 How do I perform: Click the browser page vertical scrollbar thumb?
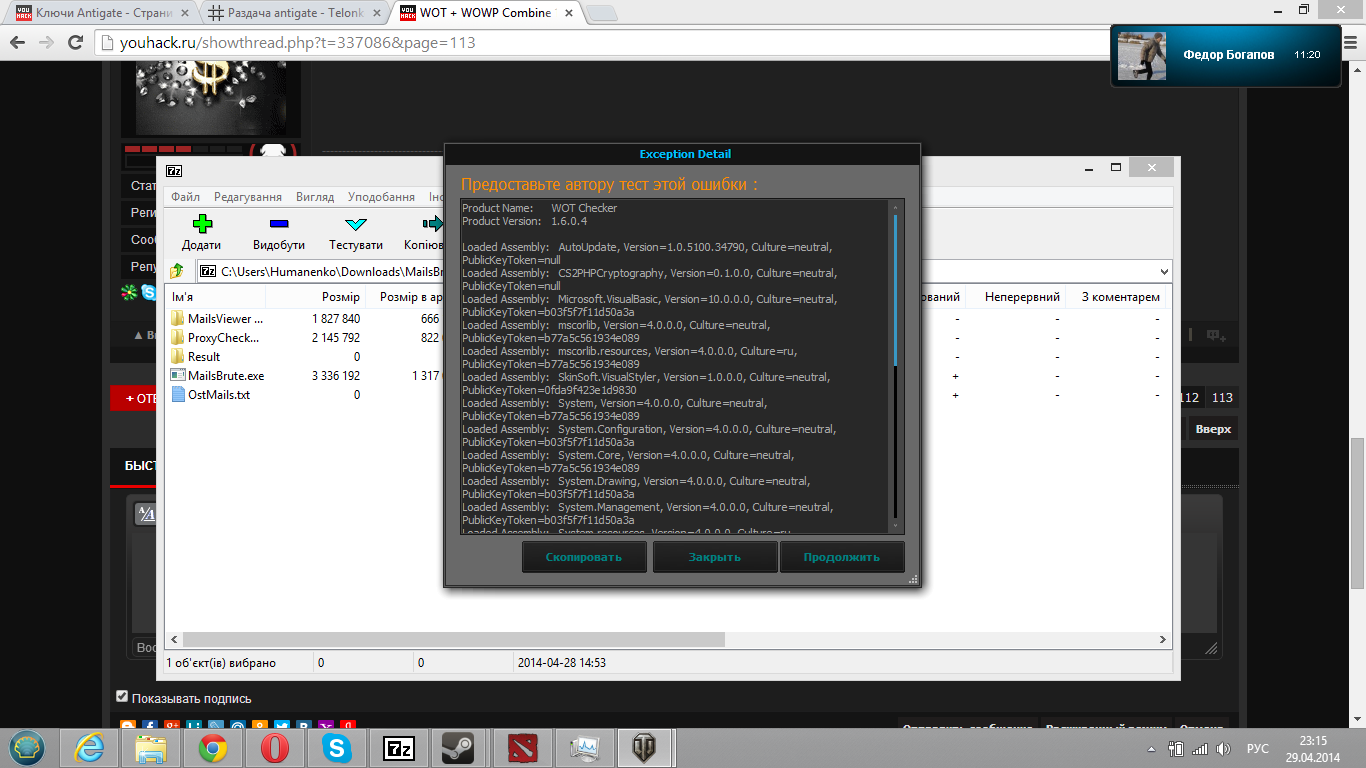coord(1357,514)
